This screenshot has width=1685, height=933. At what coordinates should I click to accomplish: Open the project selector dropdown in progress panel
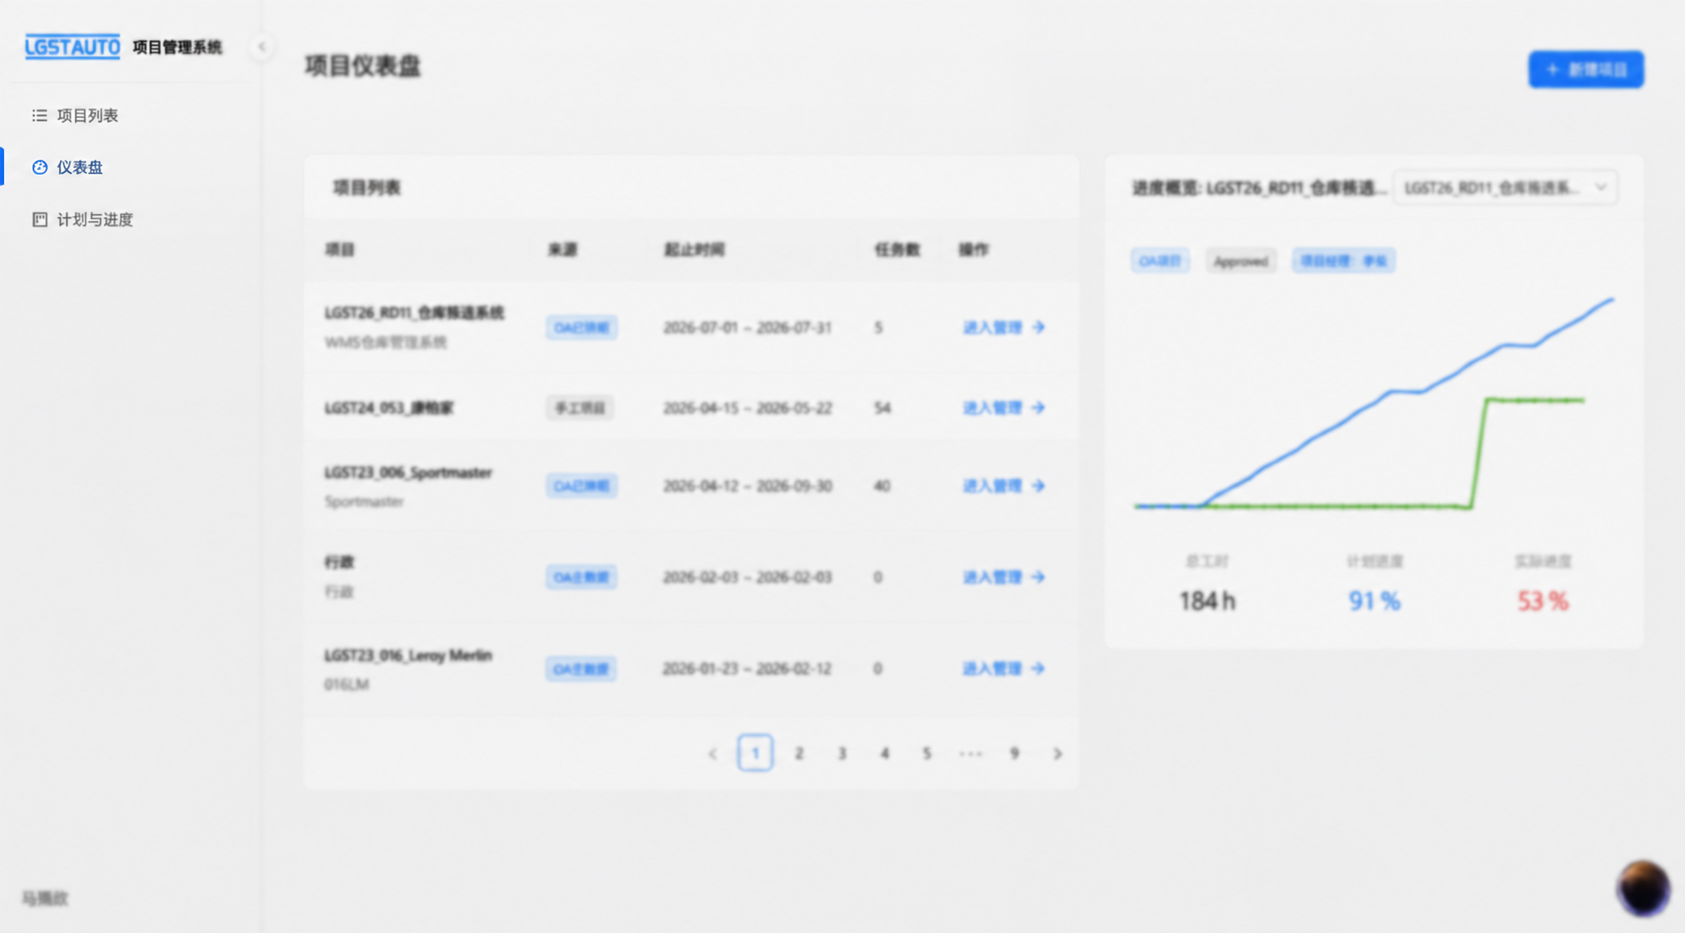click(x=1505, y=188)
